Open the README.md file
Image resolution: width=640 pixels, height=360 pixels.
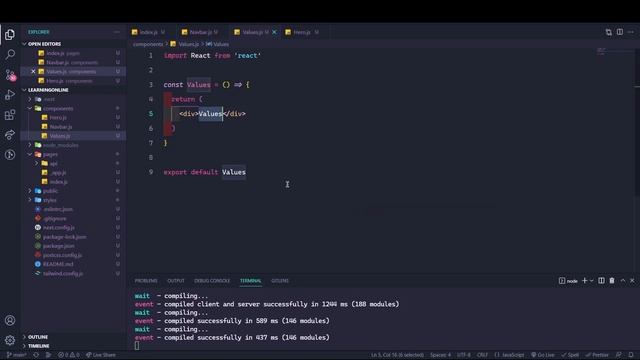(x=58, y=264)
